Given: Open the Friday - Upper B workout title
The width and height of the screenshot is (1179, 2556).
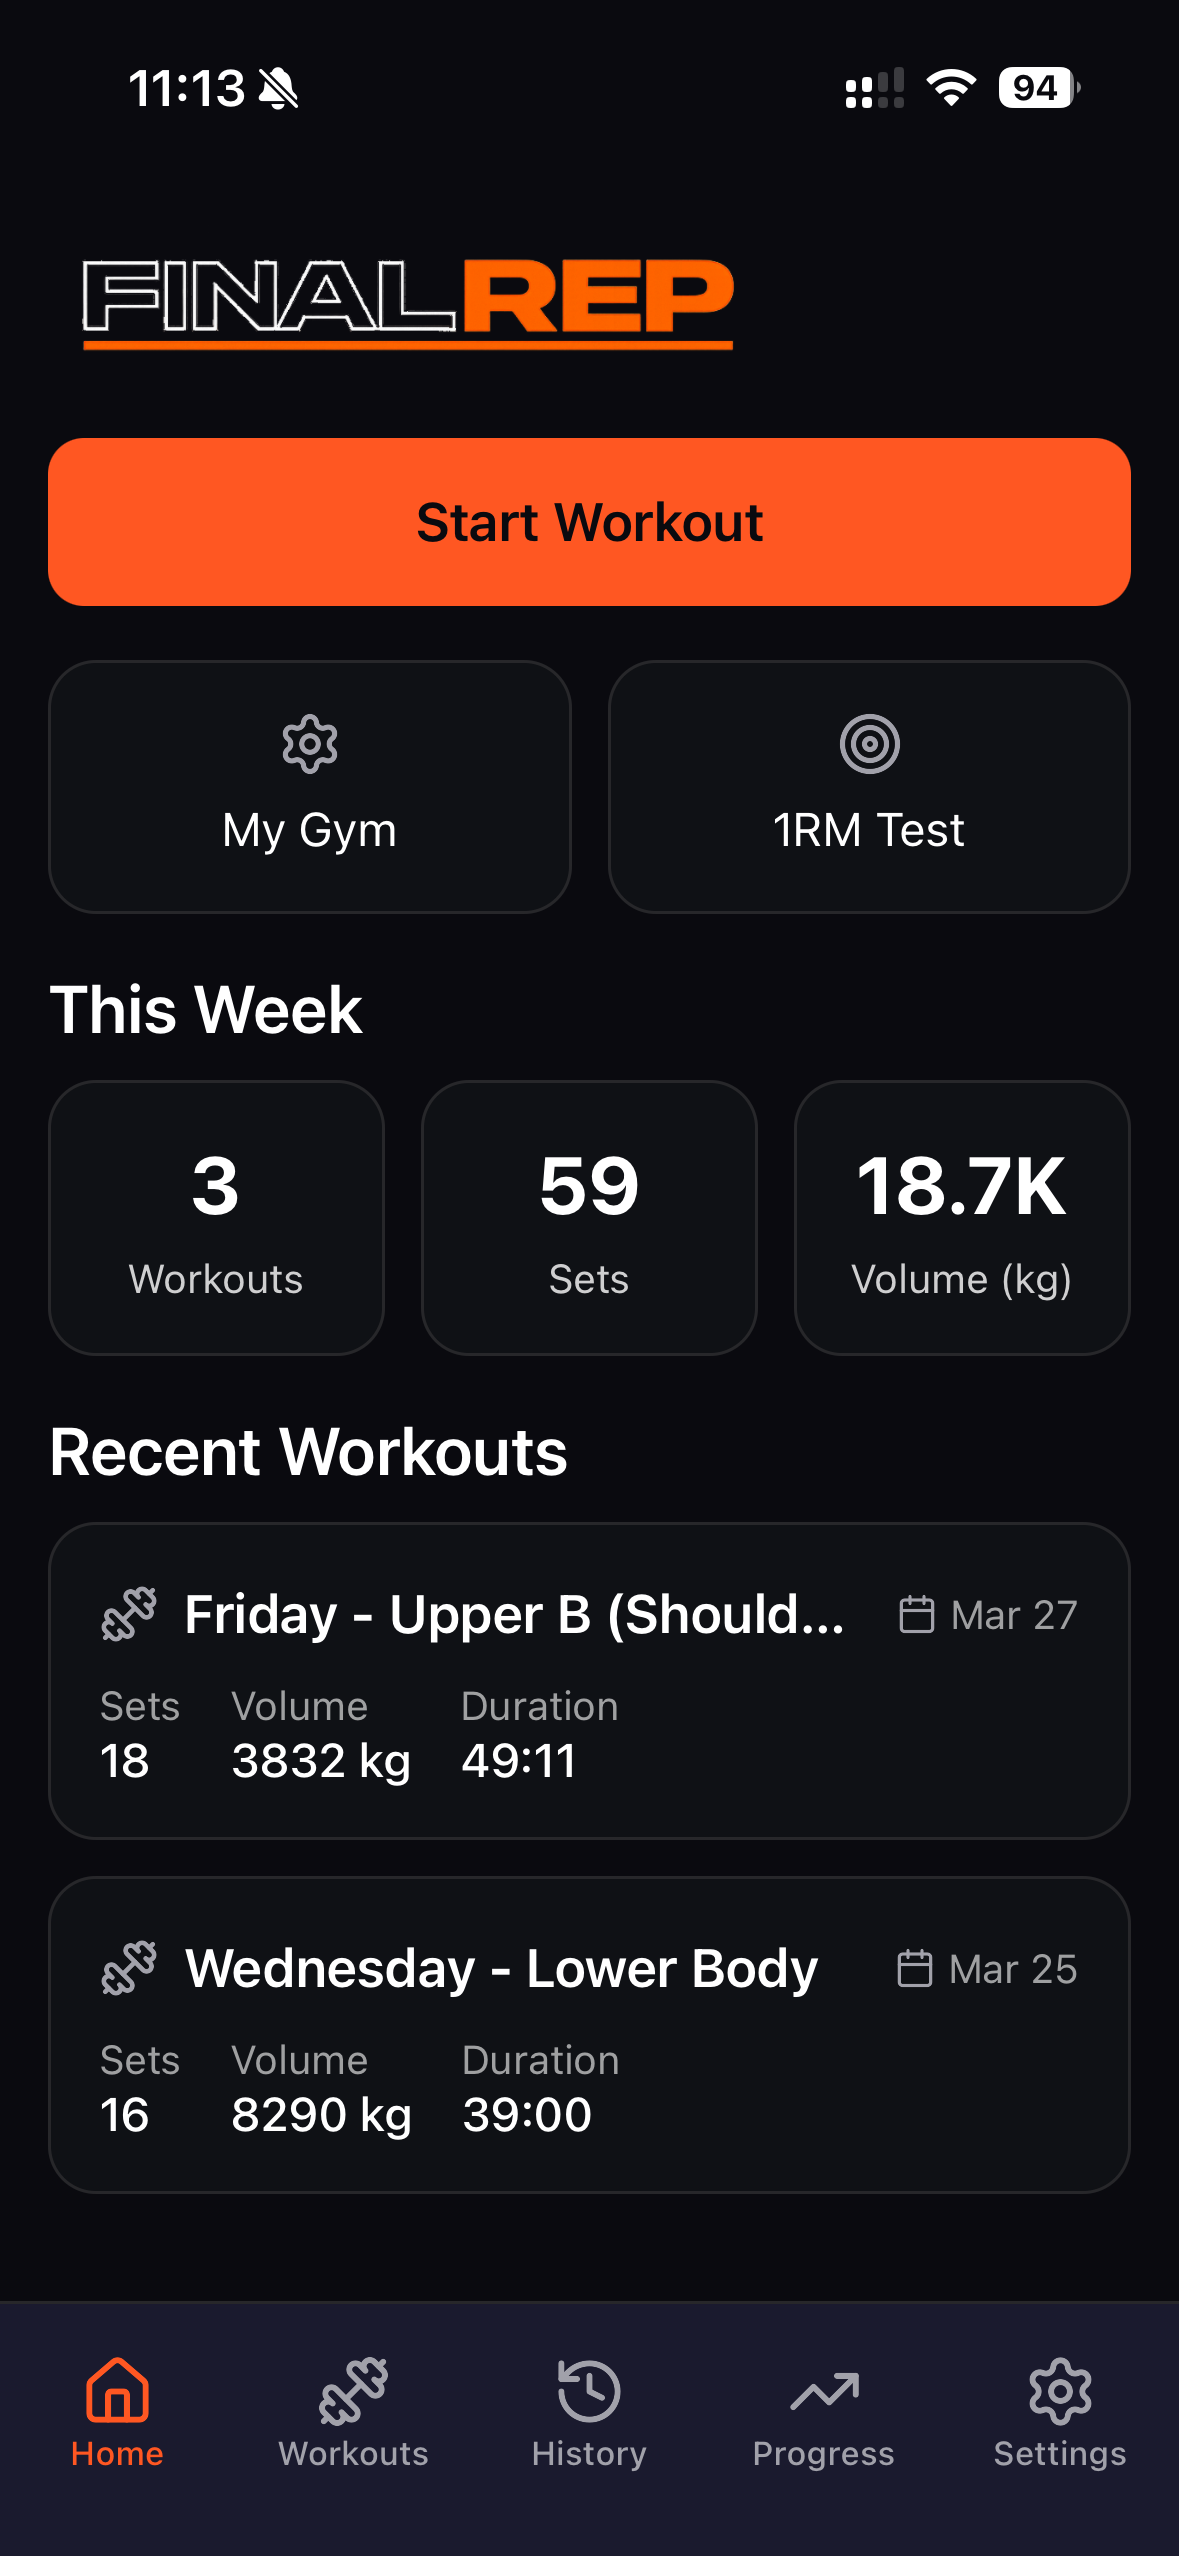Looking at the screenshot, I should tap(515, 1614).
